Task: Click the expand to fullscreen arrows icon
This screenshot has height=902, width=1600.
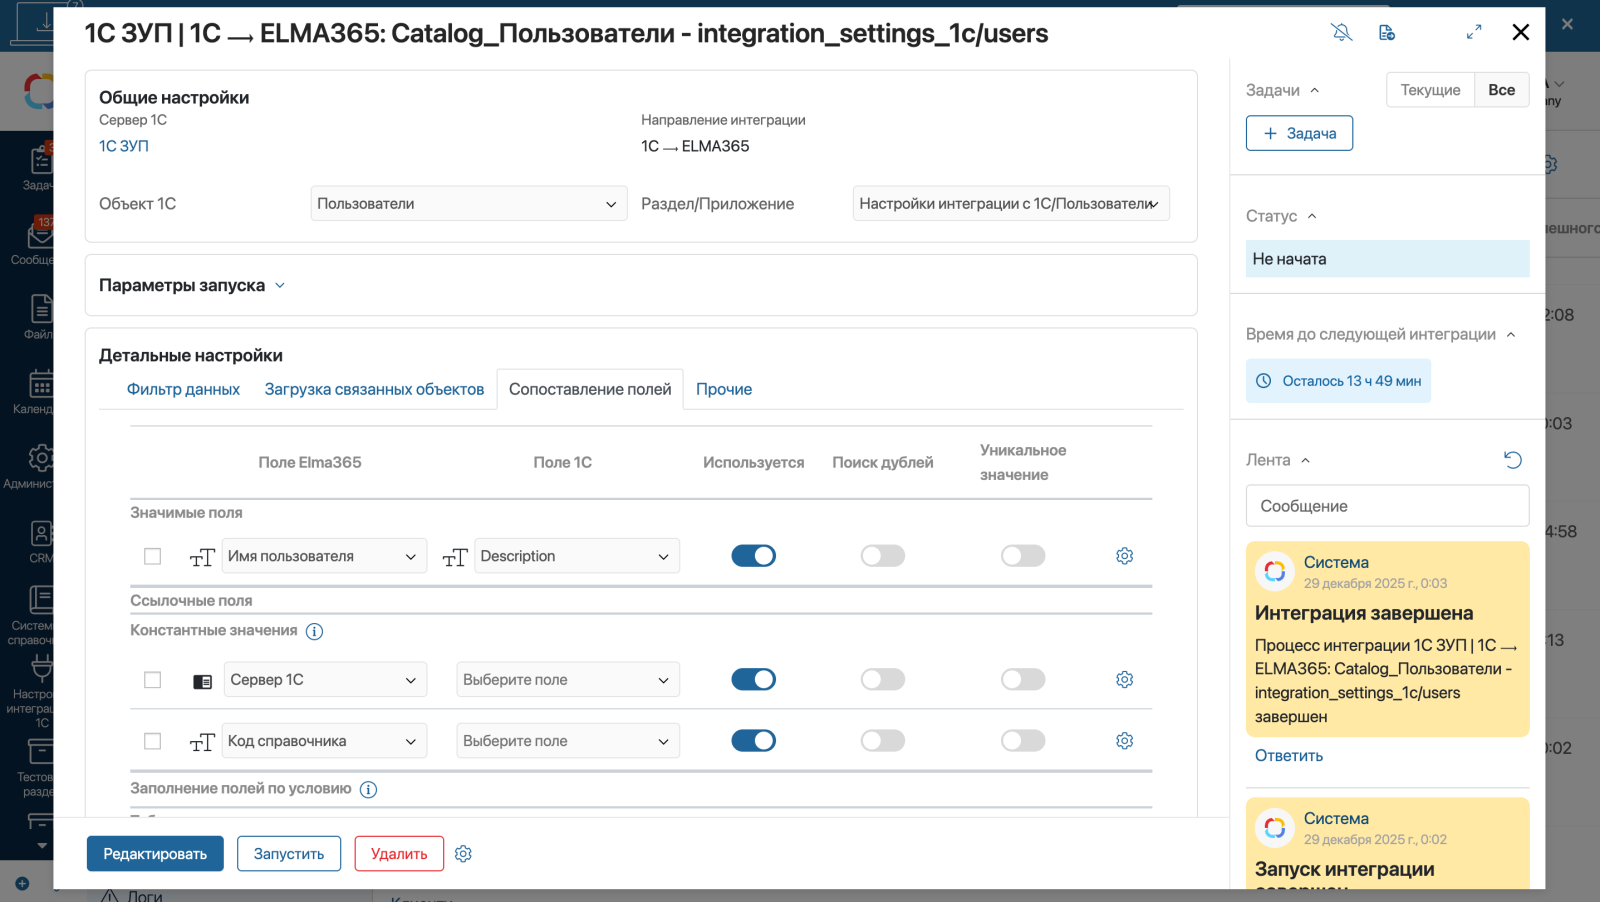Action: (x=1474, y=33)
